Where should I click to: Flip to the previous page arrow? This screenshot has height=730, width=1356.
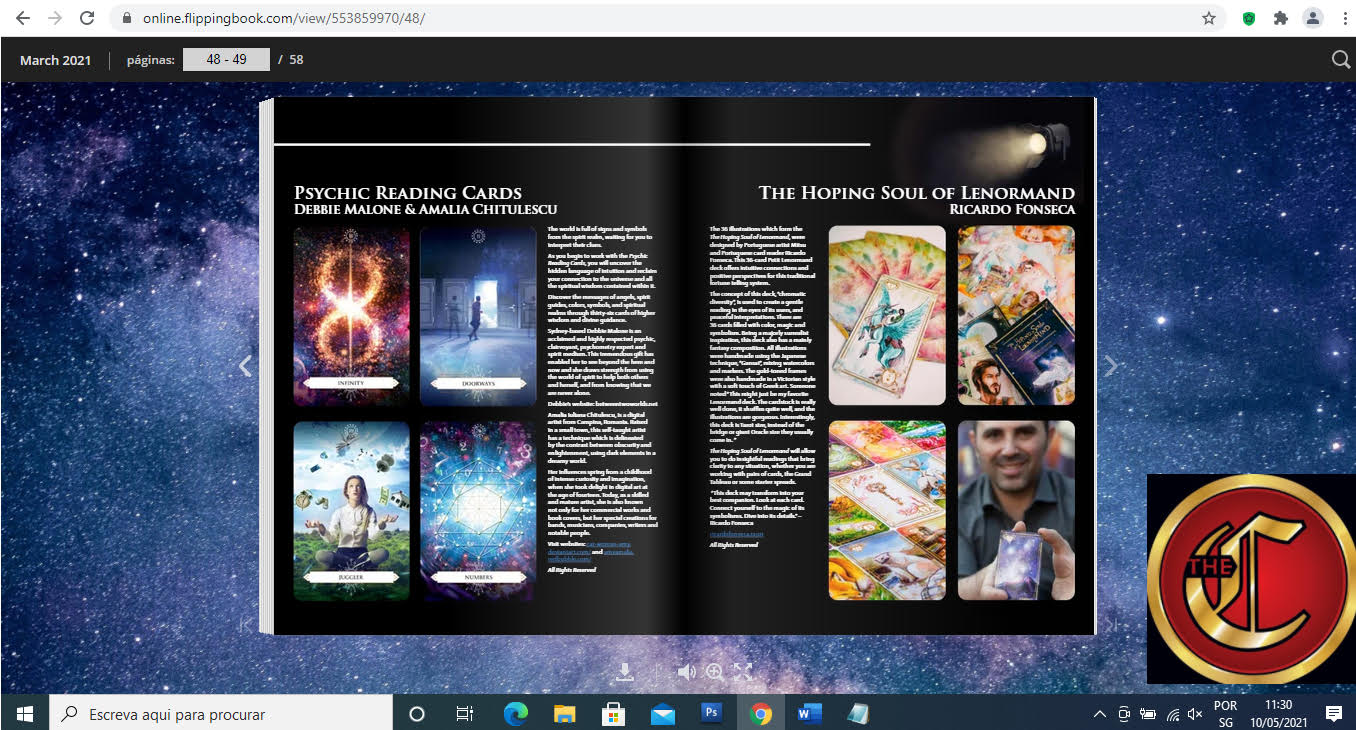(x=246, y=366)
